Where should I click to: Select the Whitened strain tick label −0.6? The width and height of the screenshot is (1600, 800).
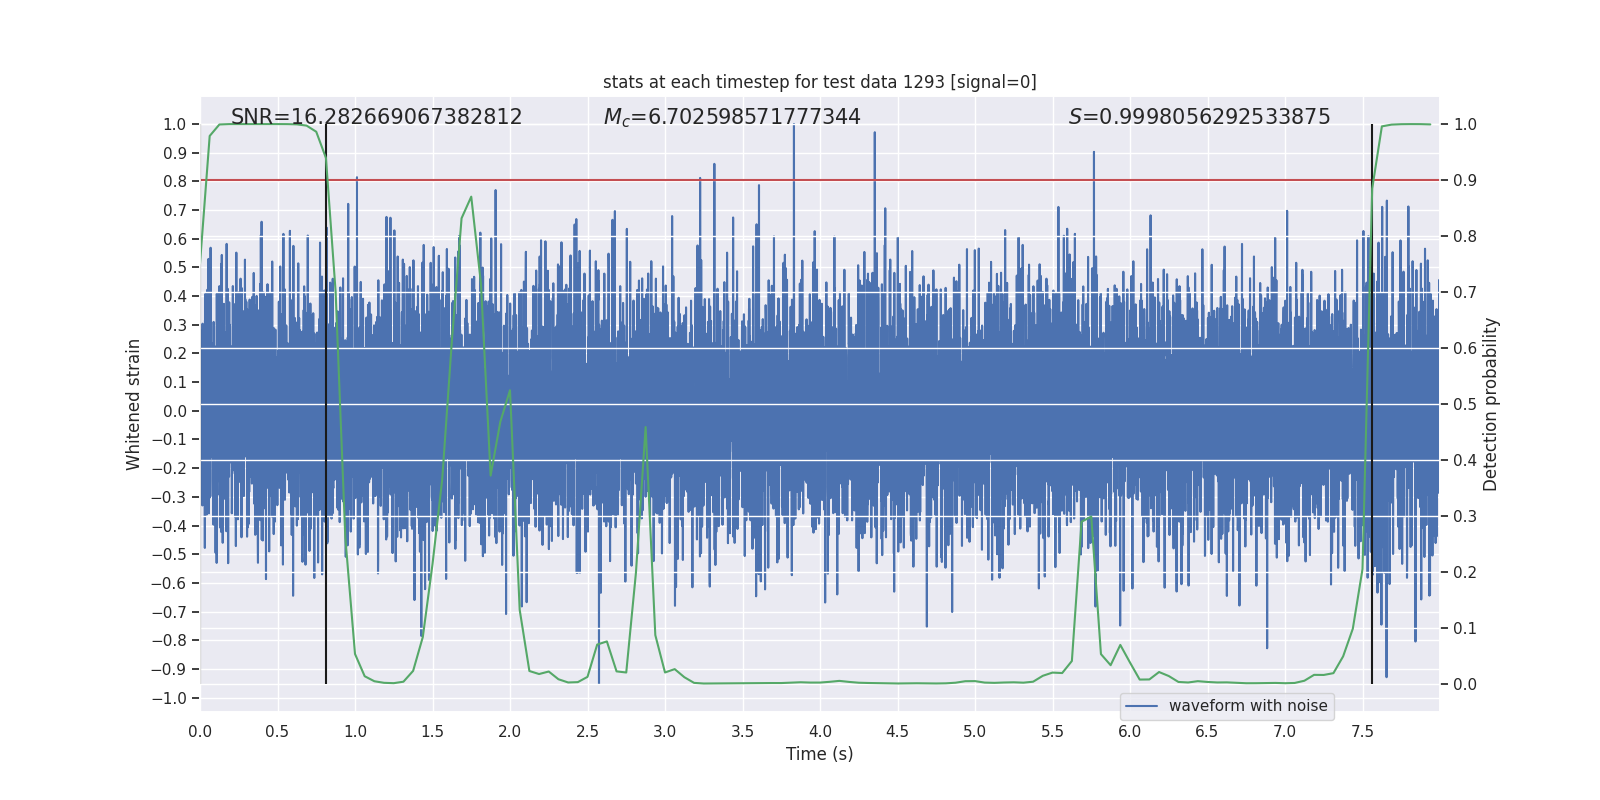169,583
